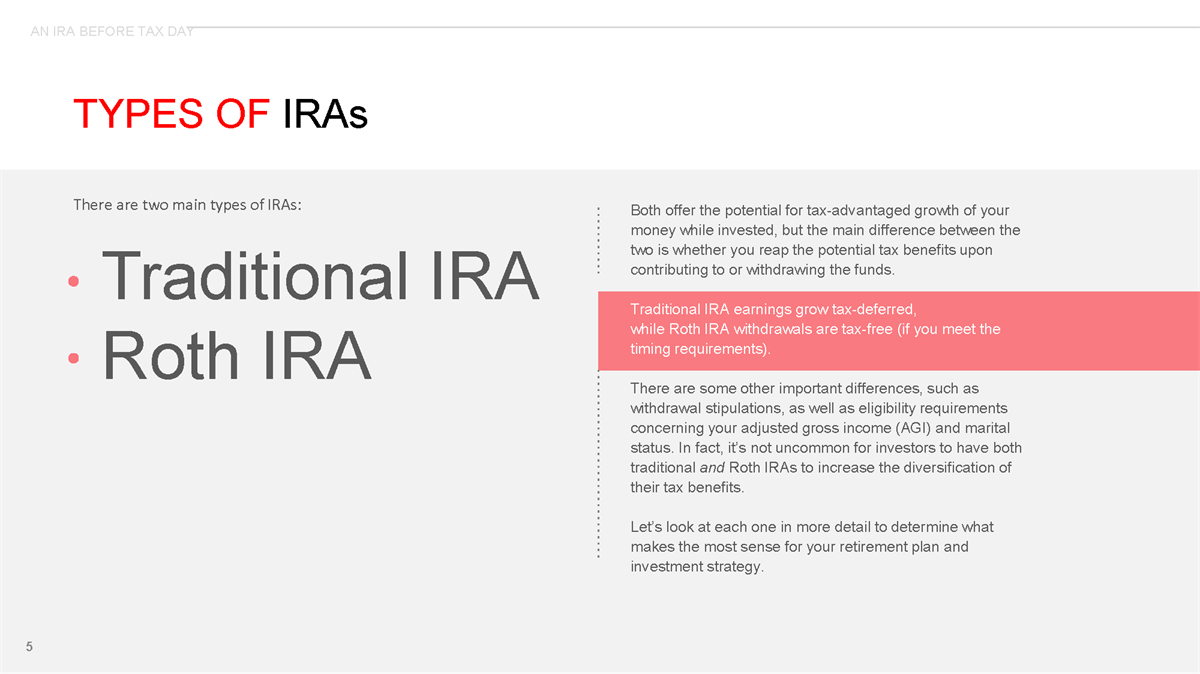
Task: Click the AN IRA BEFORE TAX DAY header
Action: [113, 31]
